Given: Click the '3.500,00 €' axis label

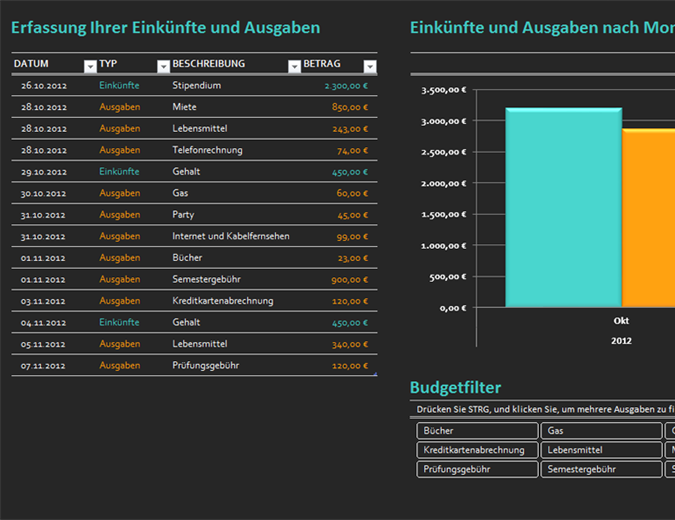Looking at the screenshot, I should (x=443, y=90).
